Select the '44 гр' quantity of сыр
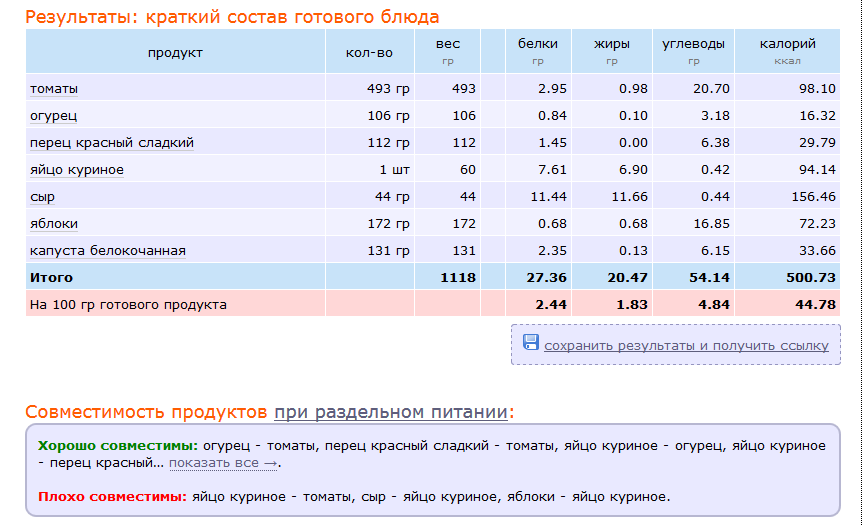 (x=392, y=197)
